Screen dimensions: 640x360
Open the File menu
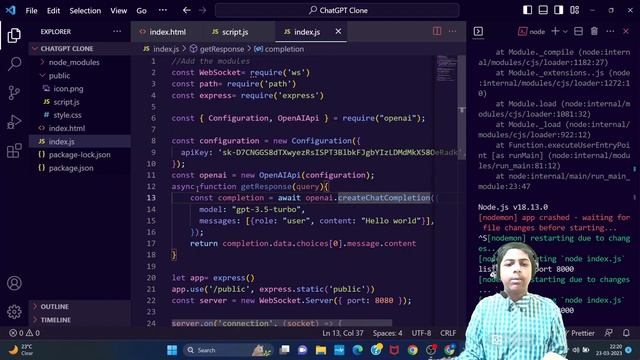pos(31,11)
